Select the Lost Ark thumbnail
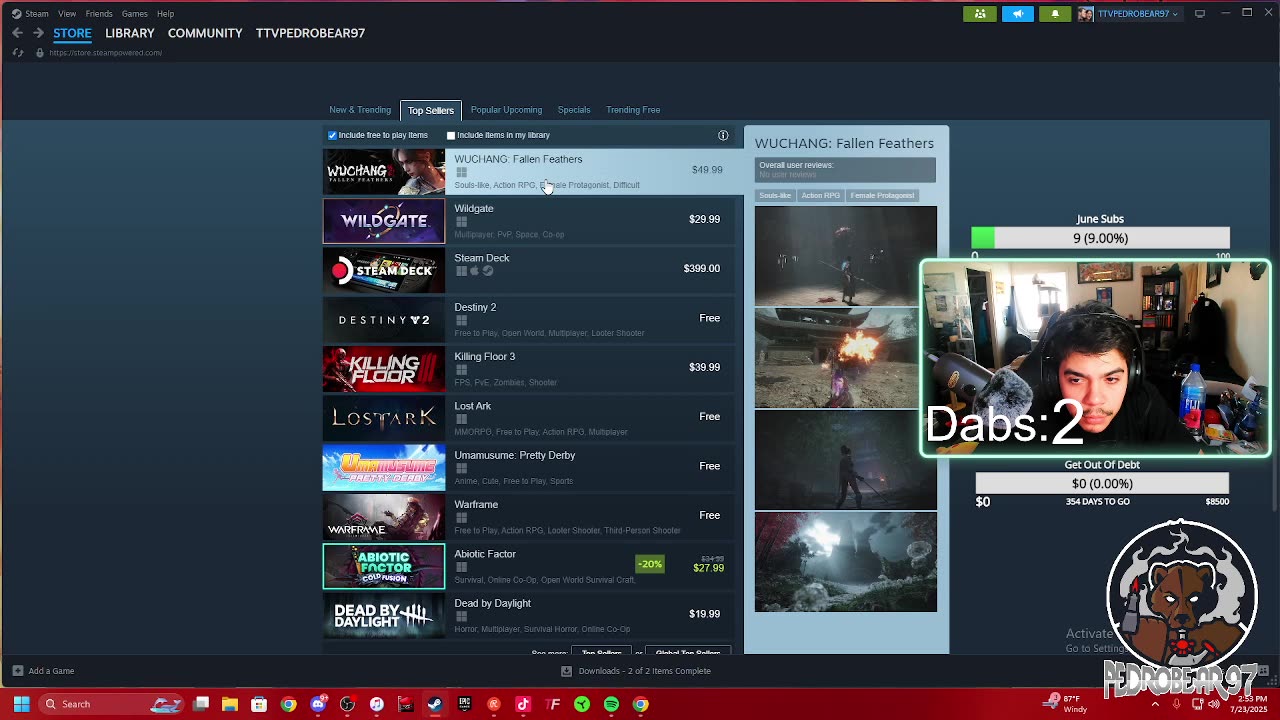The width and height of the screenshot is (1280, 720). 384,418
